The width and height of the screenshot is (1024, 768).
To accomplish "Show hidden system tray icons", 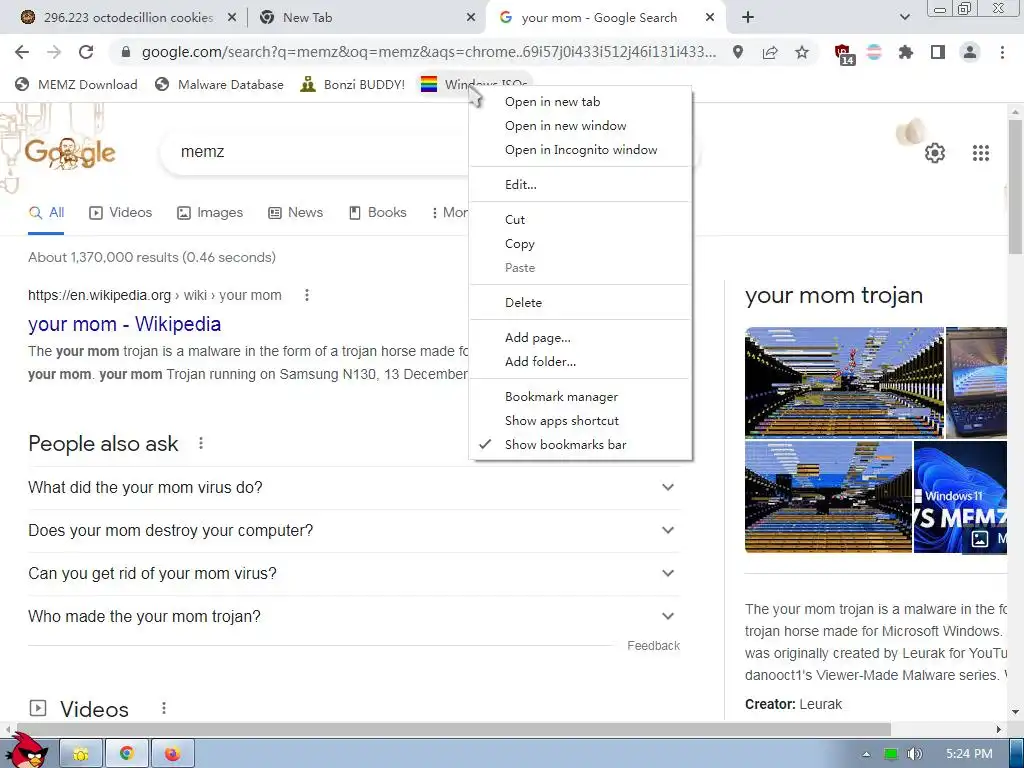I will 866,754.
